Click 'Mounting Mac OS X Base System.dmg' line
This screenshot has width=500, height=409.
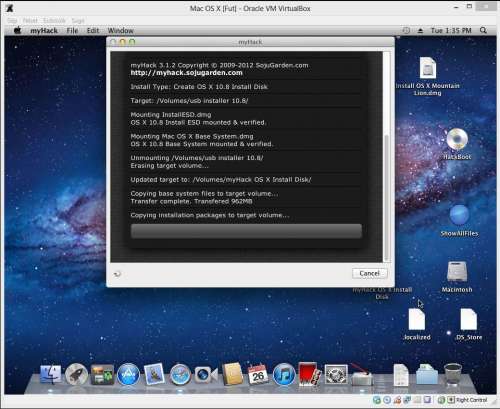click(192, 136)
